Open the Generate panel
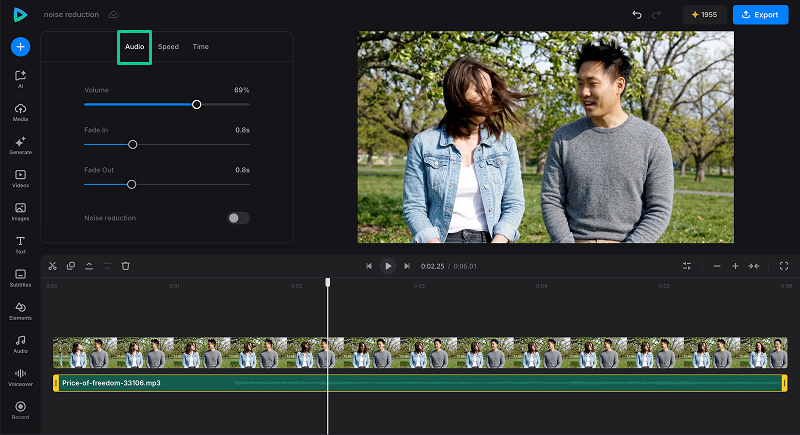The height and width of the screenshot is (435, 800). click(x=20, y=145)
